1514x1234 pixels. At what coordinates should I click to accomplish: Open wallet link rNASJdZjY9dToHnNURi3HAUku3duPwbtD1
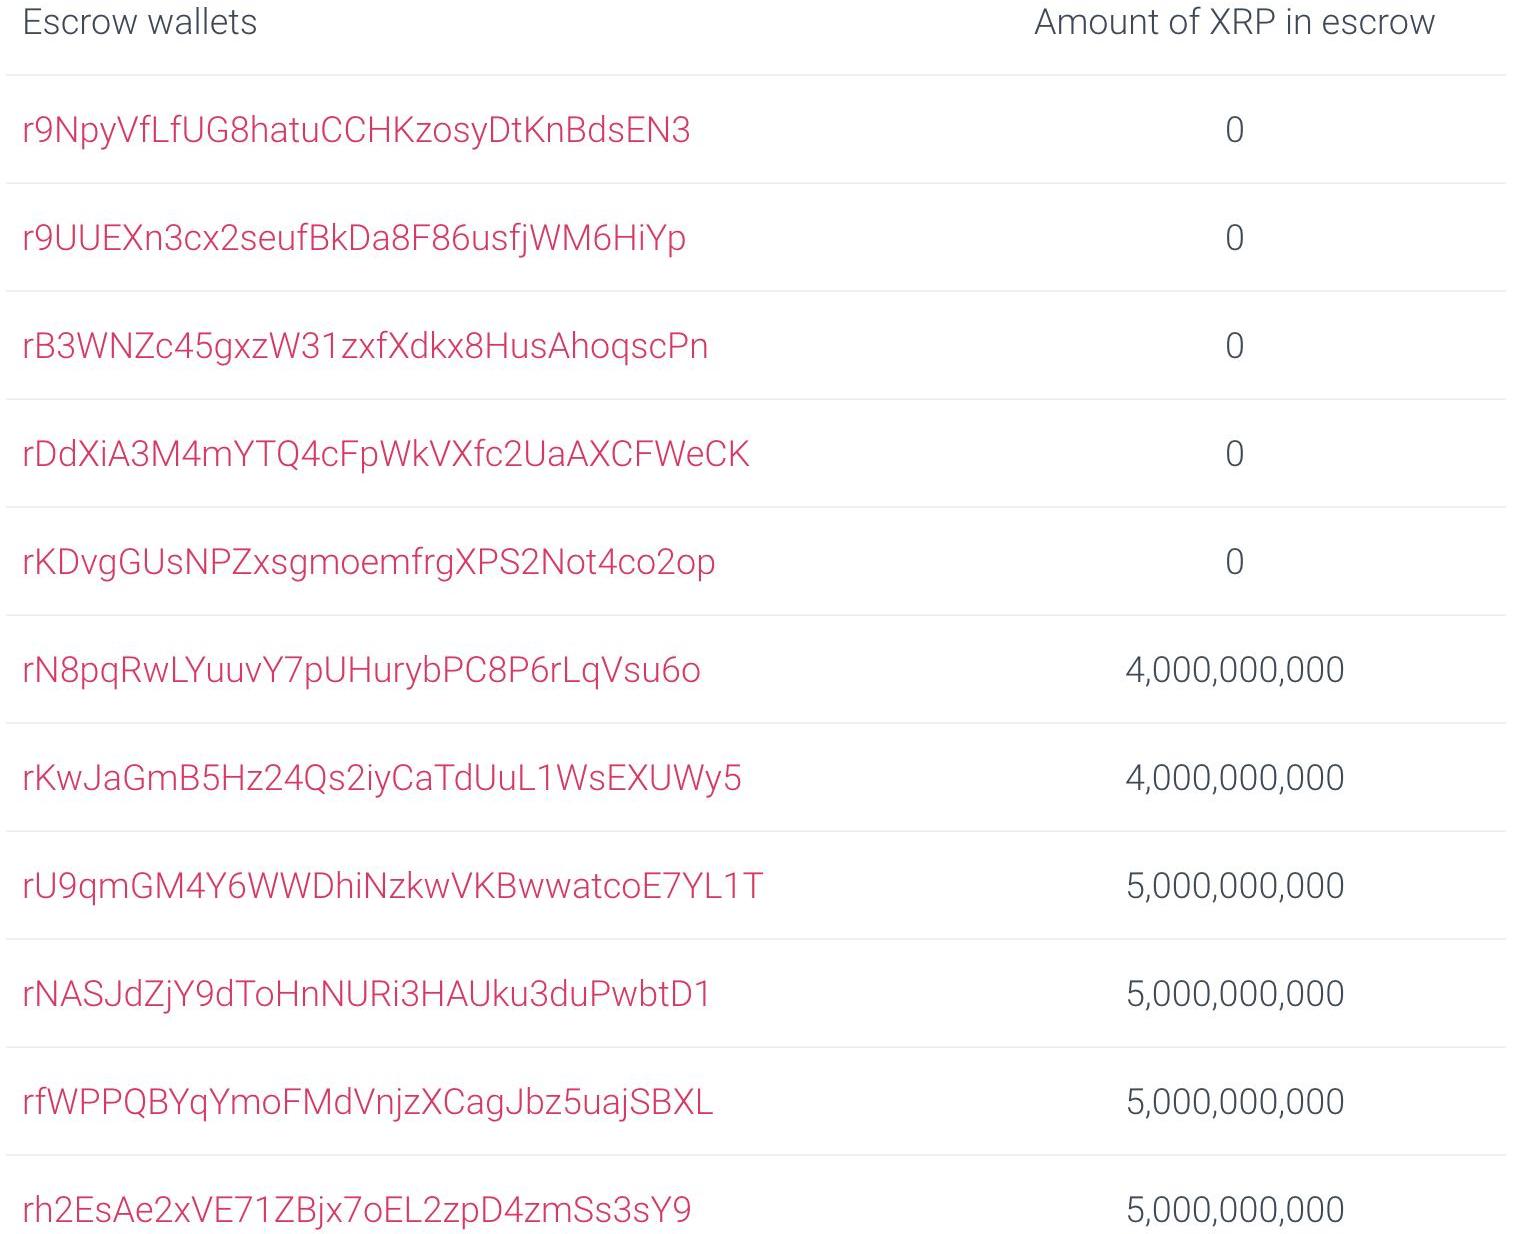tap(366, 994)
